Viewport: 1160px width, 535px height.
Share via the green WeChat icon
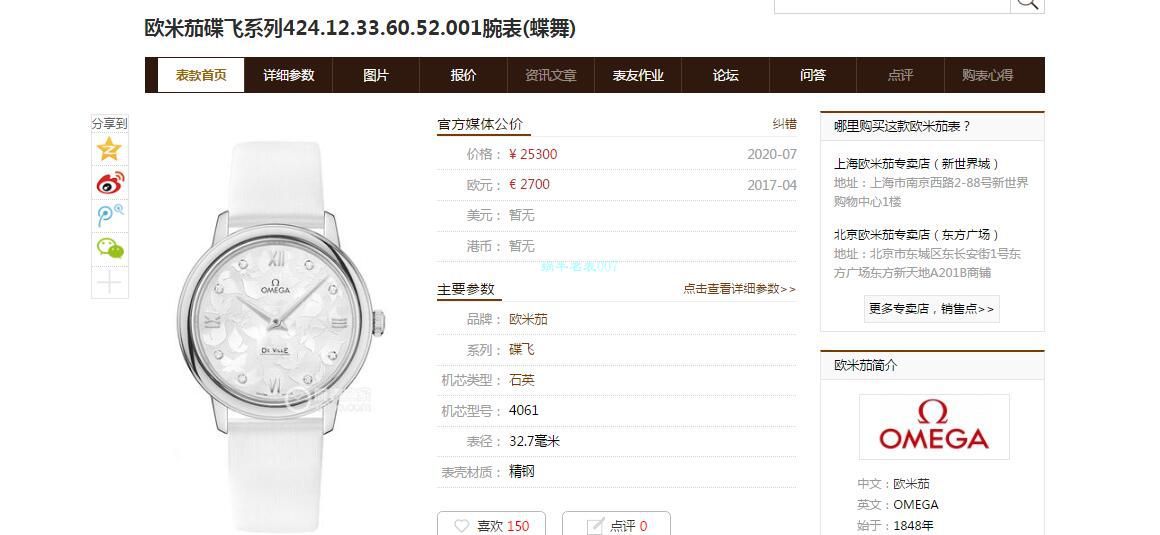(x=109, y=249)
